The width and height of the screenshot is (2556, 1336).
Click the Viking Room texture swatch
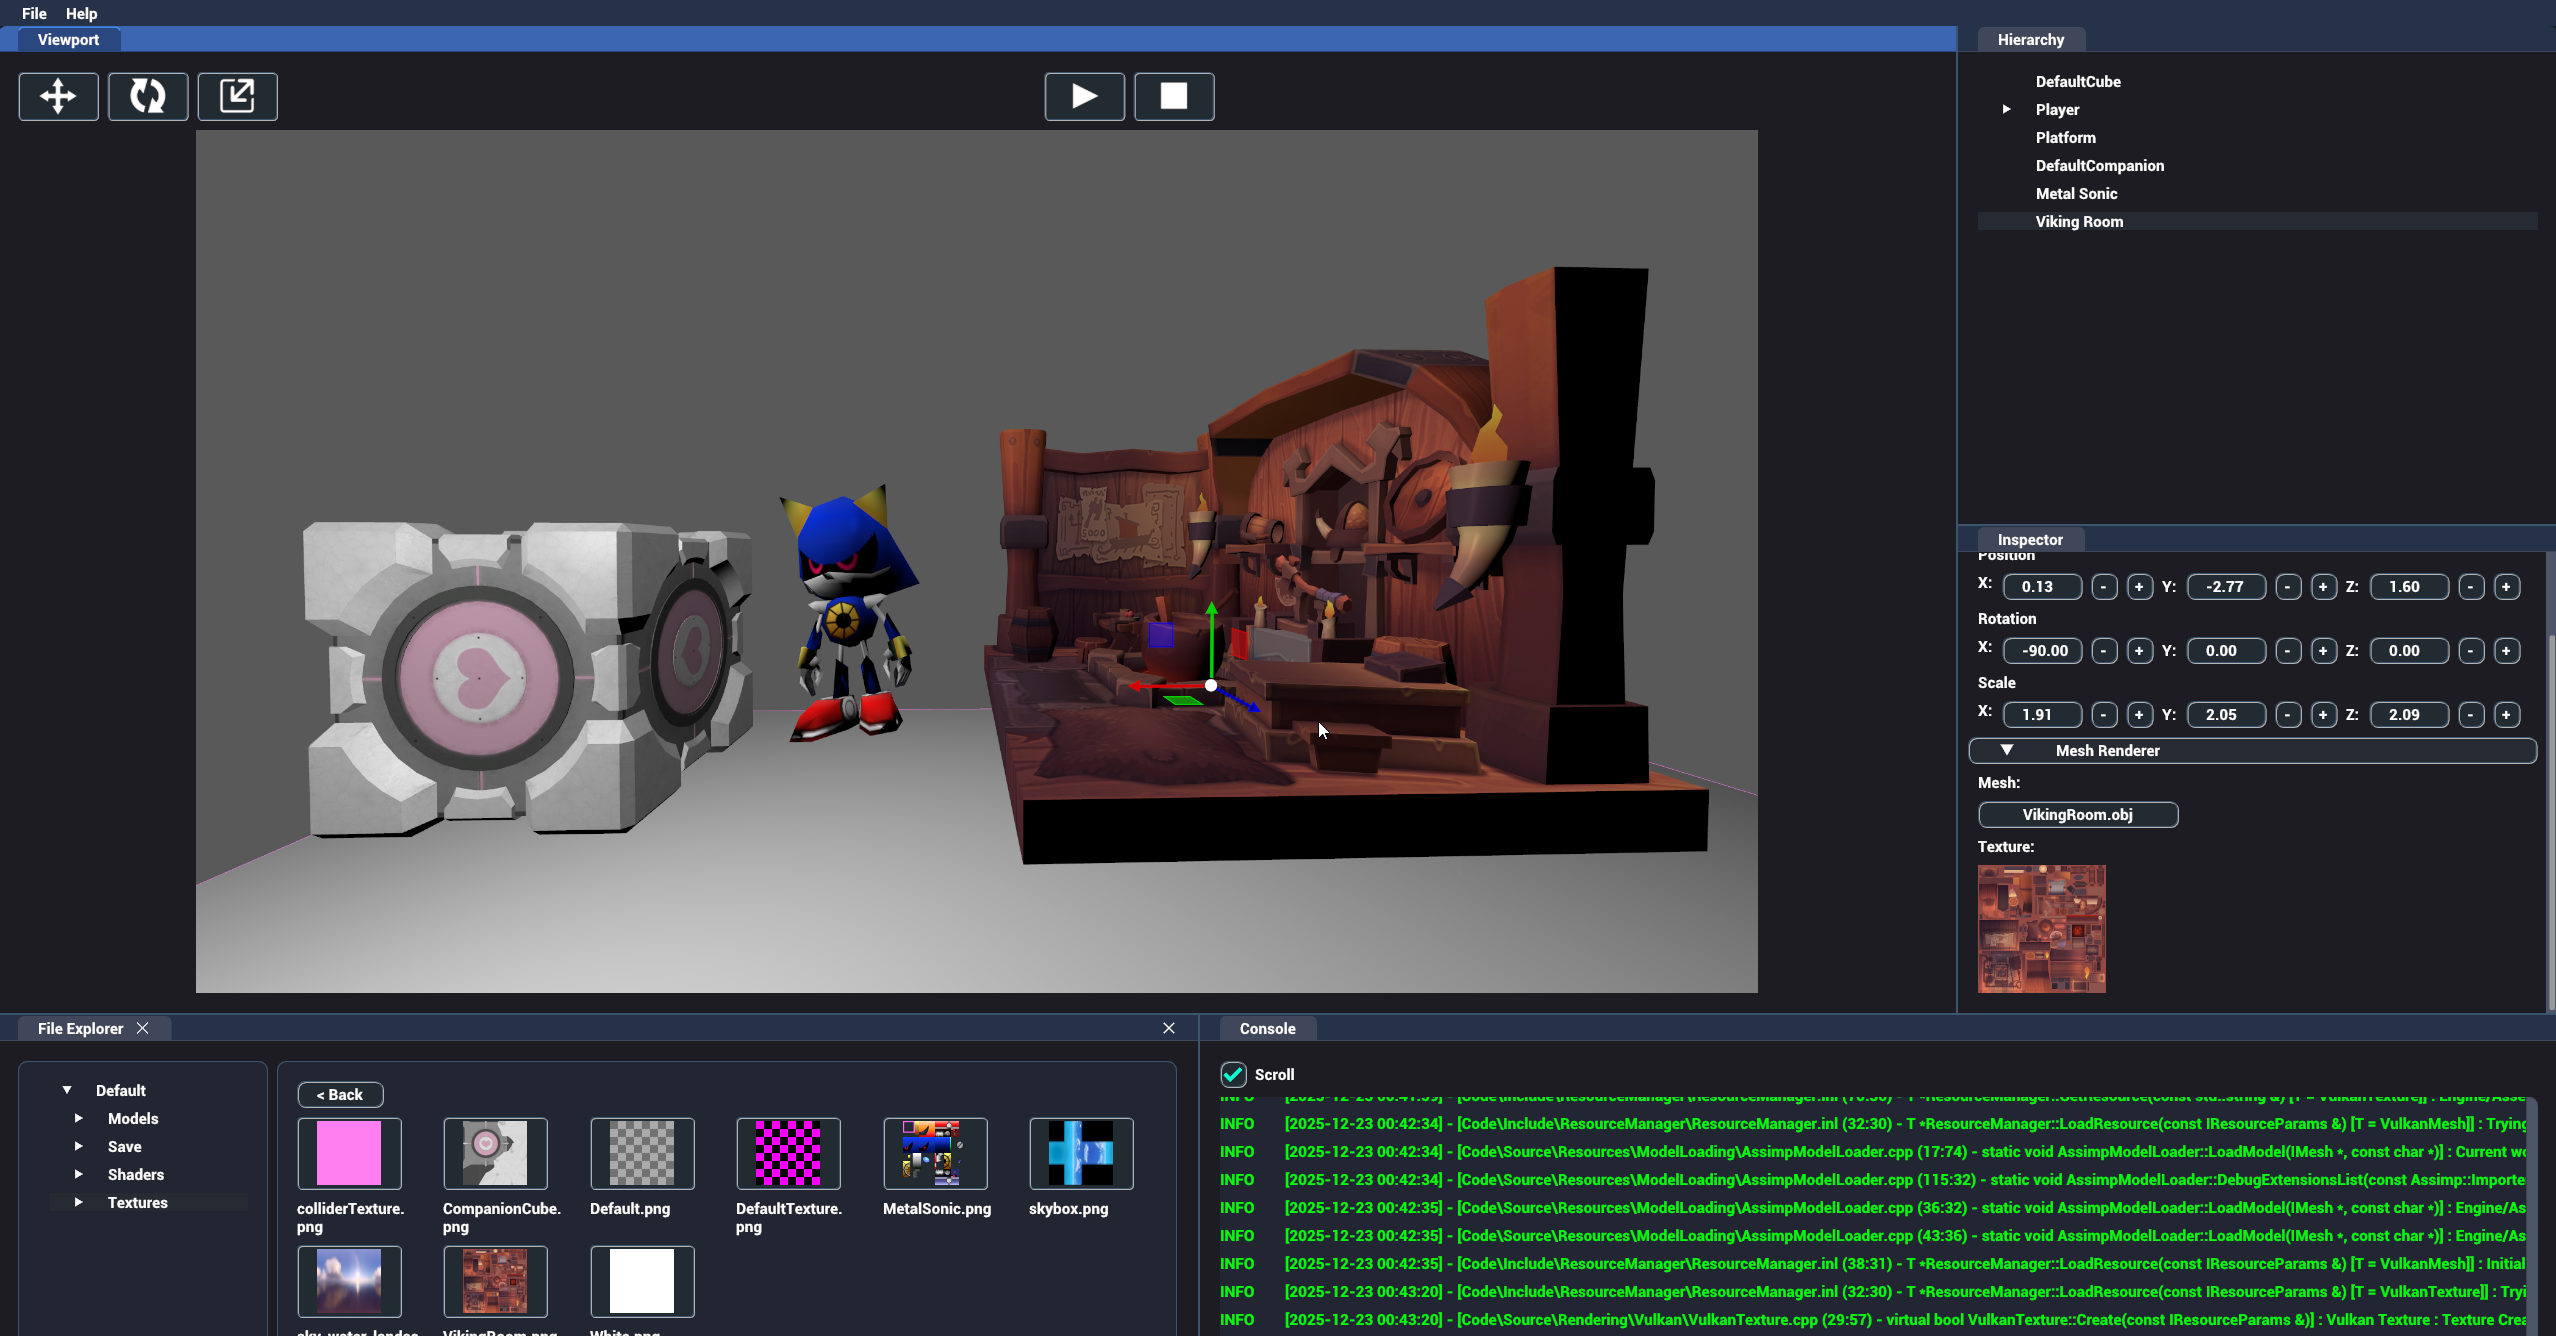tap(2041, 928)
